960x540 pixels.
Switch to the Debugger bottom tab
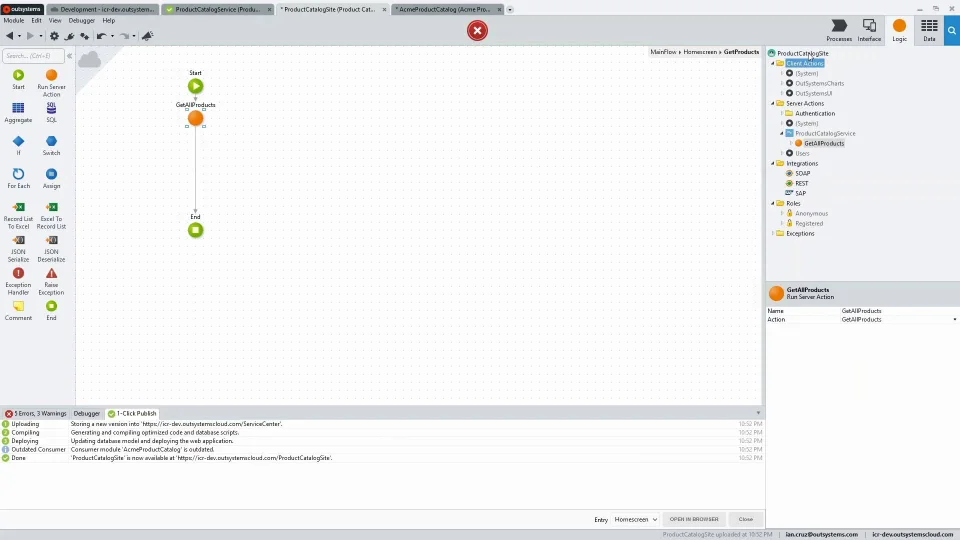tap(86, 413)
